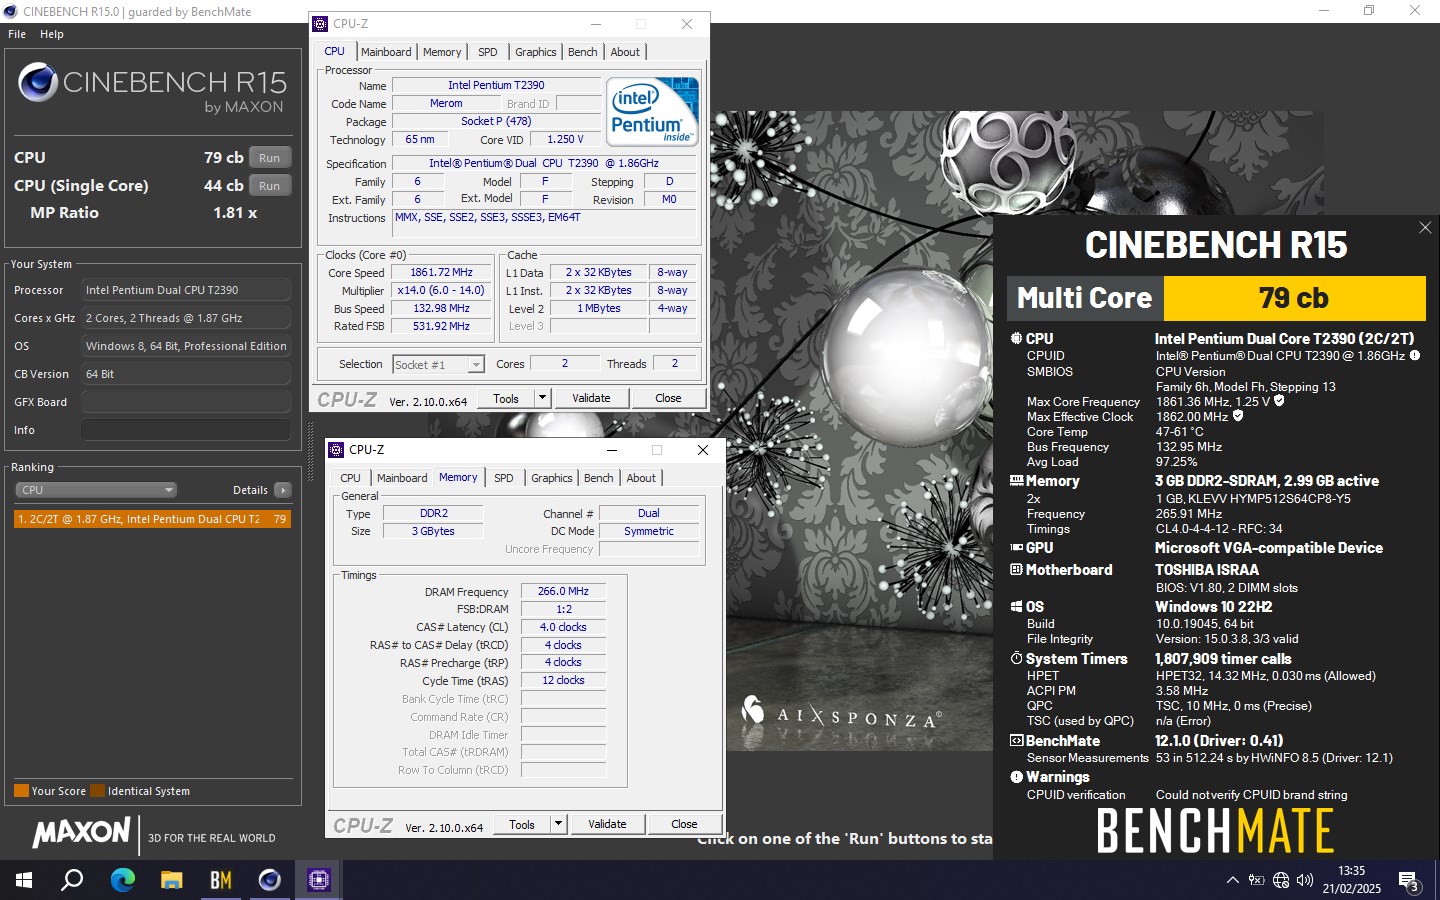
Task: Click the OS Windows icon in BenchMate panel
Action: (1016, 607)
